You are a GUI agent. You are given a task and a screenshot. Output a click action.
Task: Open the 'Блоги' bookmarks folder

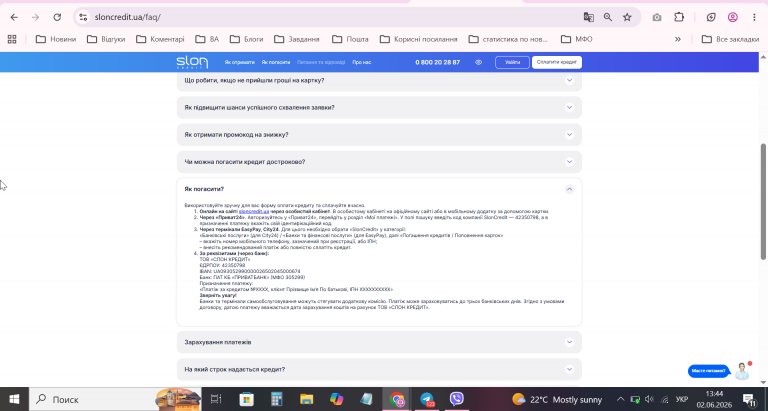(x=246, y=39)
